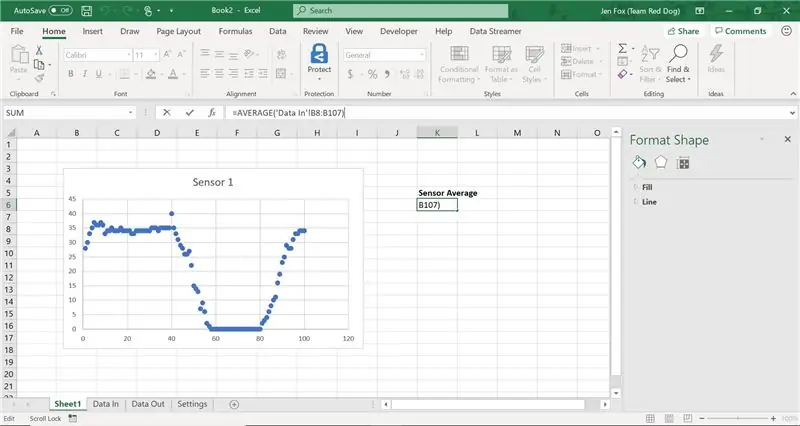
Task: Click the Cut scissors icon
Action: [39, 50]
